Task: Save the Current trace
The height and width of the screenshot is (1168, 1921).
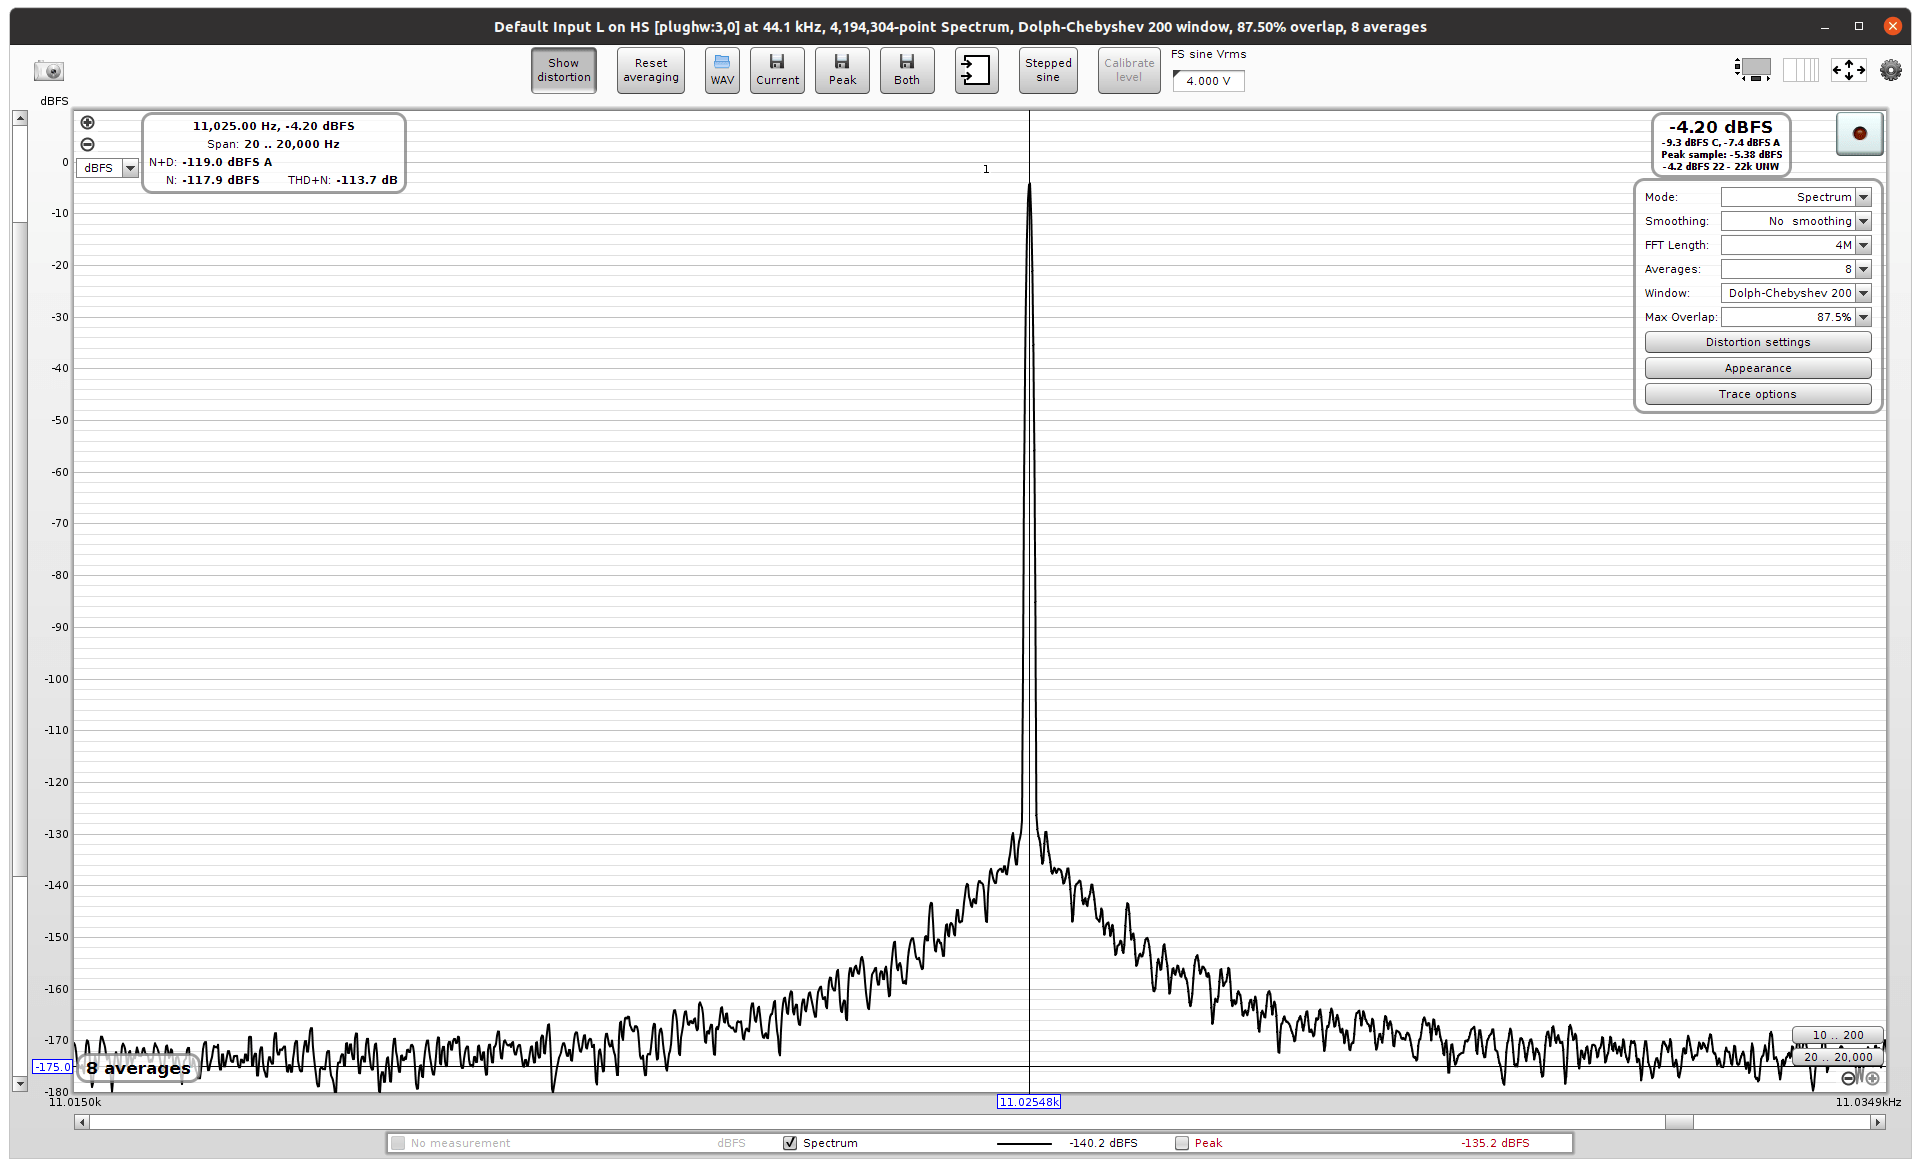Action: click(x=777, y=70)
